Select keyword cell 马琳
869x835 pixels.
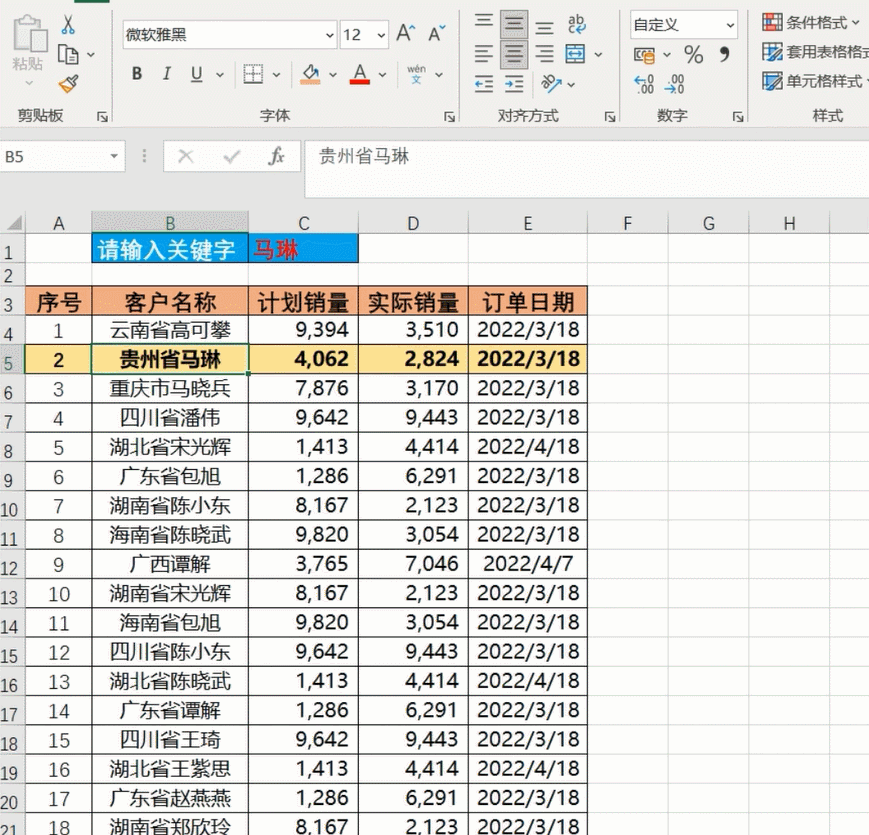[x=303, y=249]
